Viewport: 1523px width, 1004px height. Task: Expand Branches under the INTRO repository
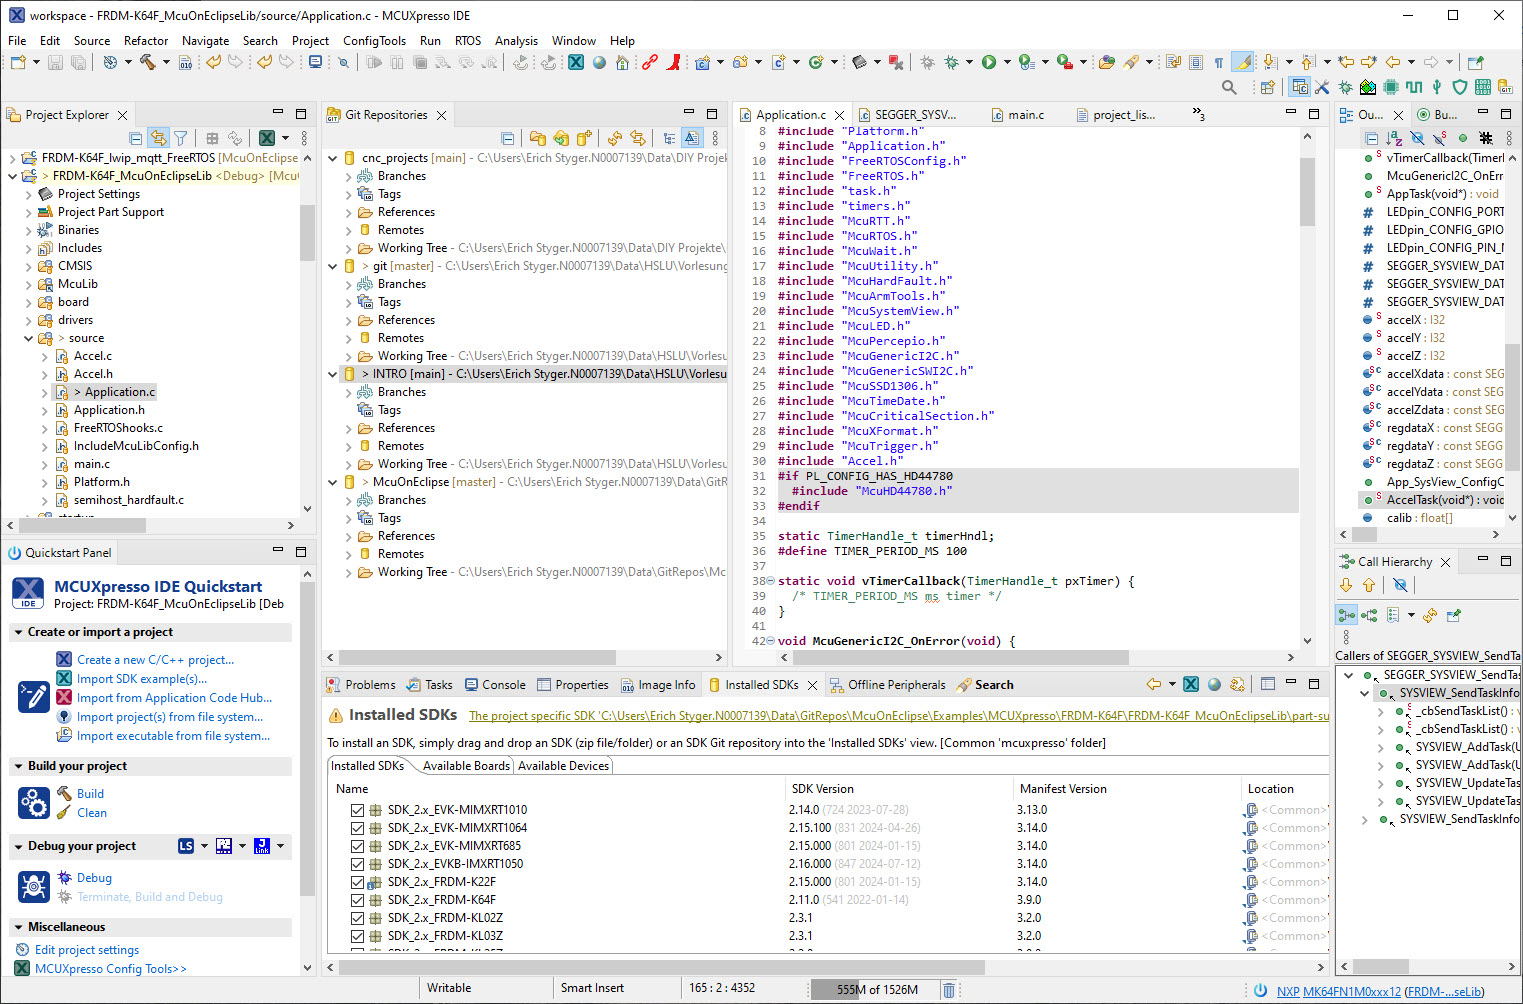pyautogui.click(x=348, y=391)
